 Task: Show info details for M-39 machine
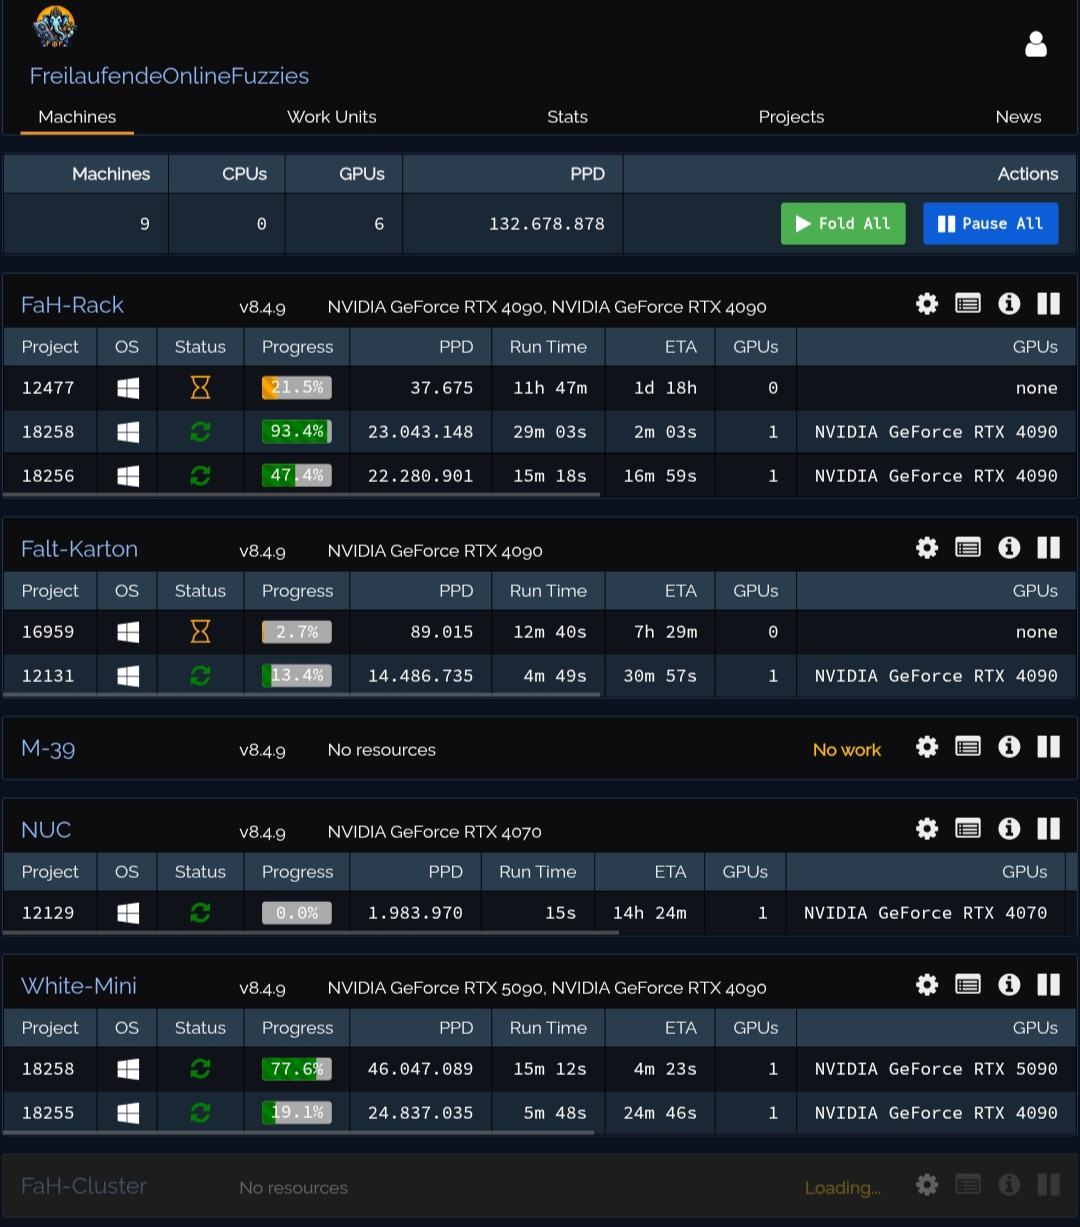tap(1009, 747)
